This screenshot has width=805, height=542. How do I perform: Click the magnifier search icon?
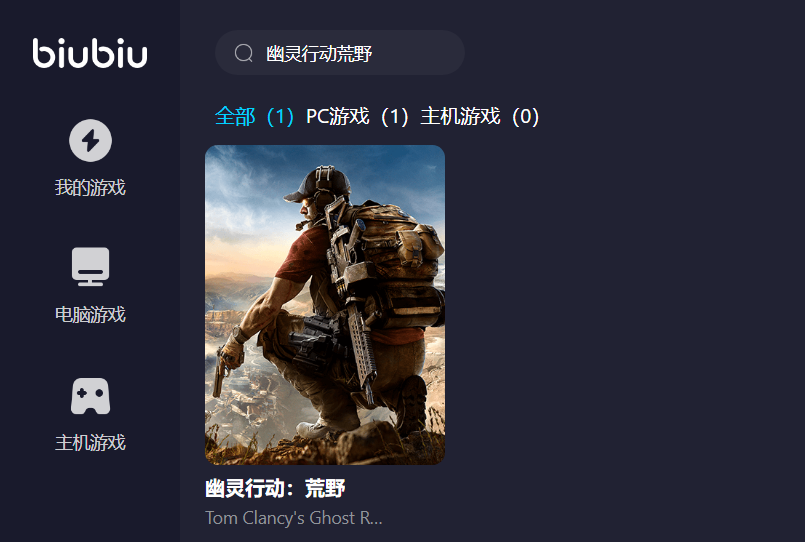(x=244, y=53)
